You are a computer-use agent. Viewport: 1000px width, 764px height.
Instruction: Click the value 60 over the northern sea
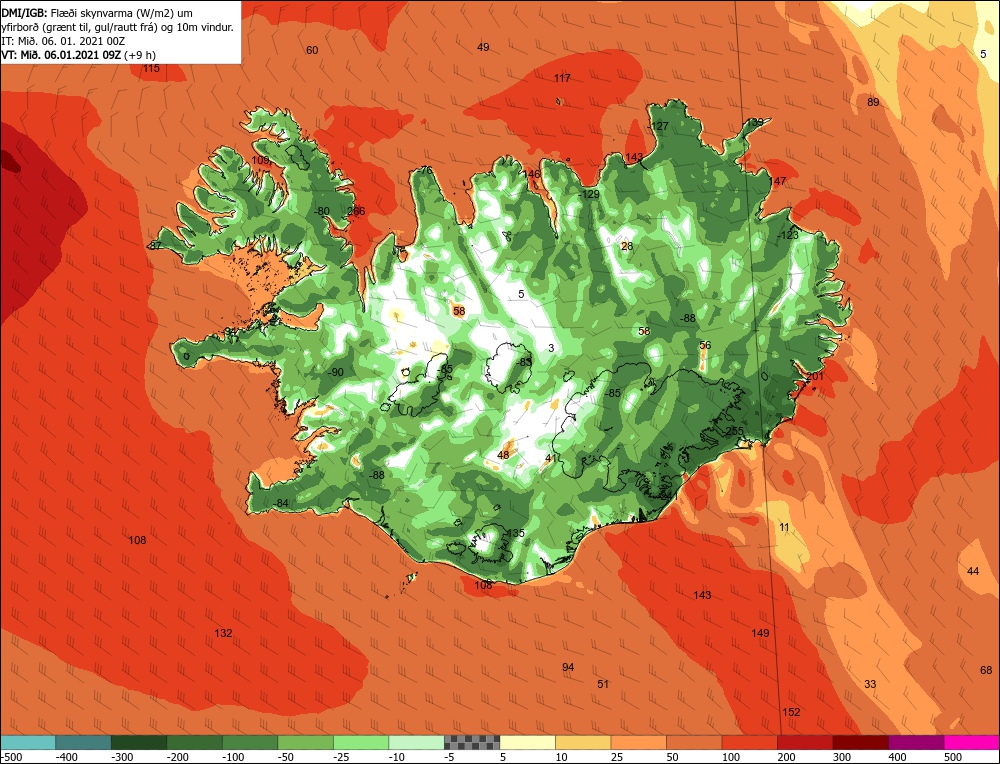click(312, 50)
